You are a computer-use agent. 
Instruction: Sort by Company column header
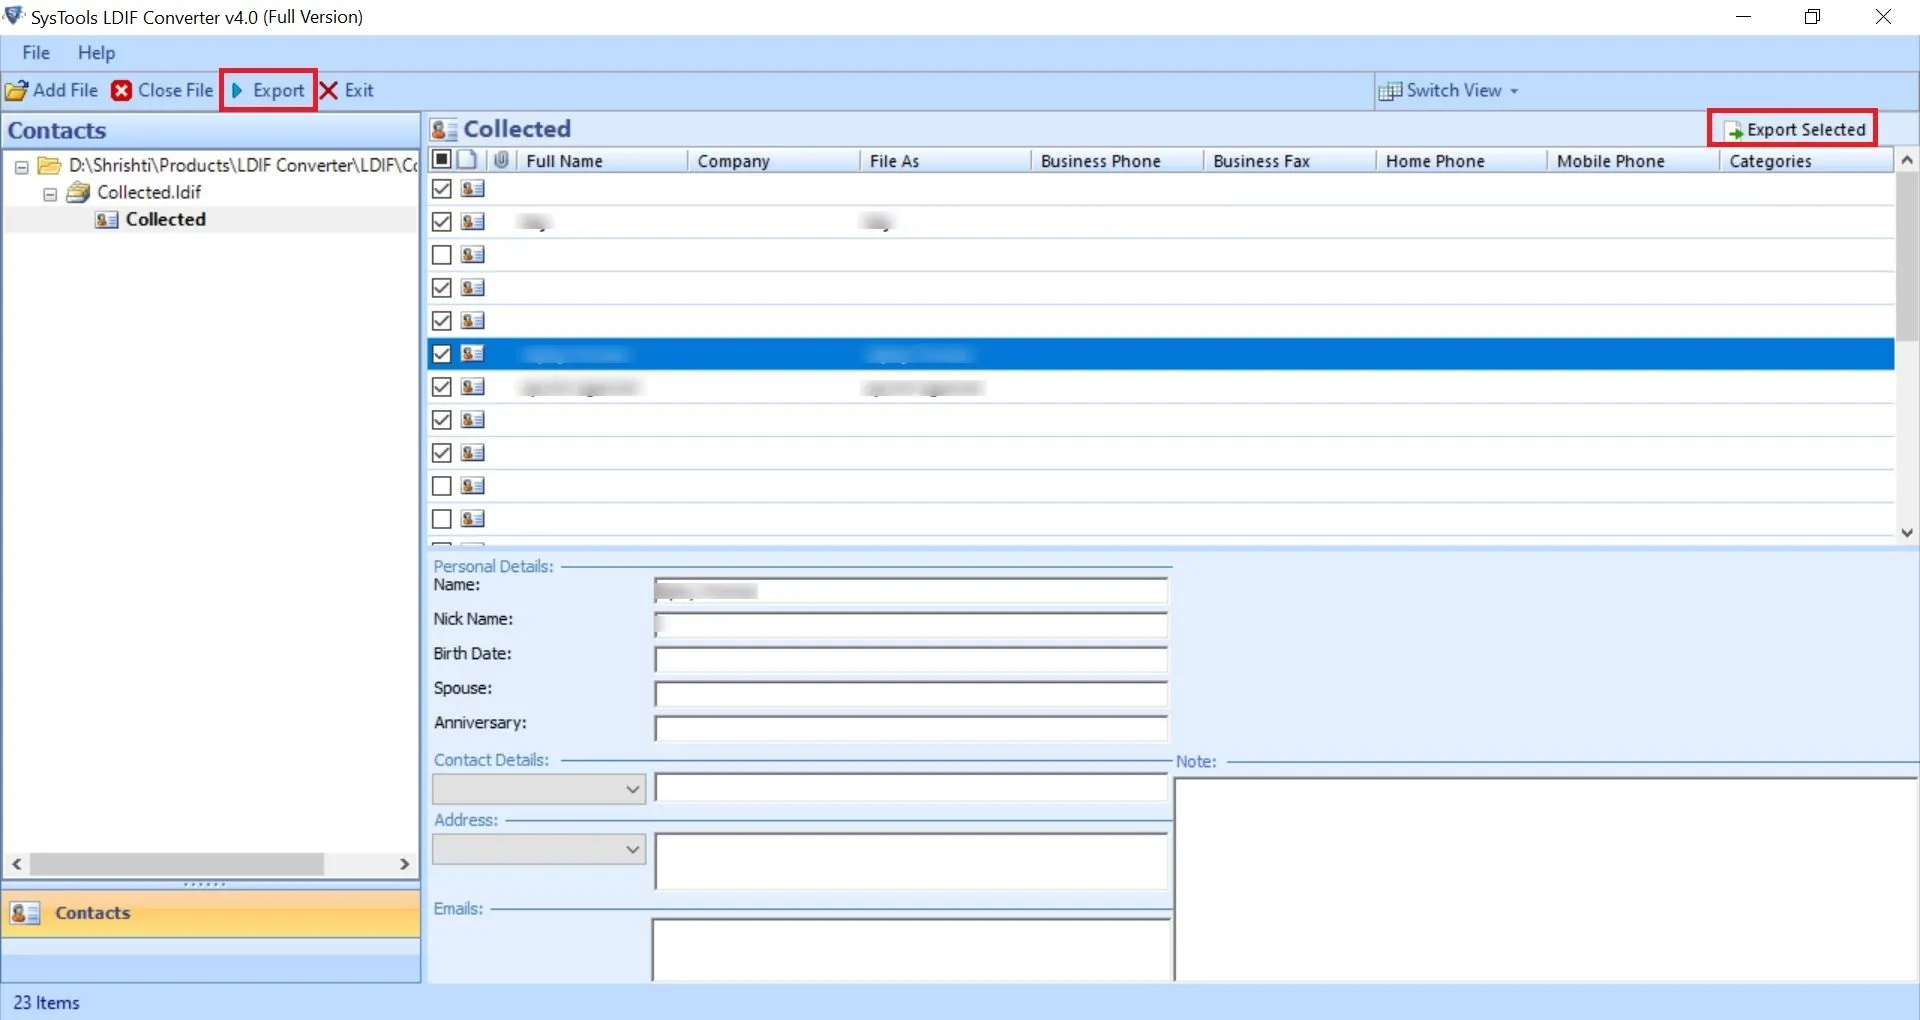774,161
